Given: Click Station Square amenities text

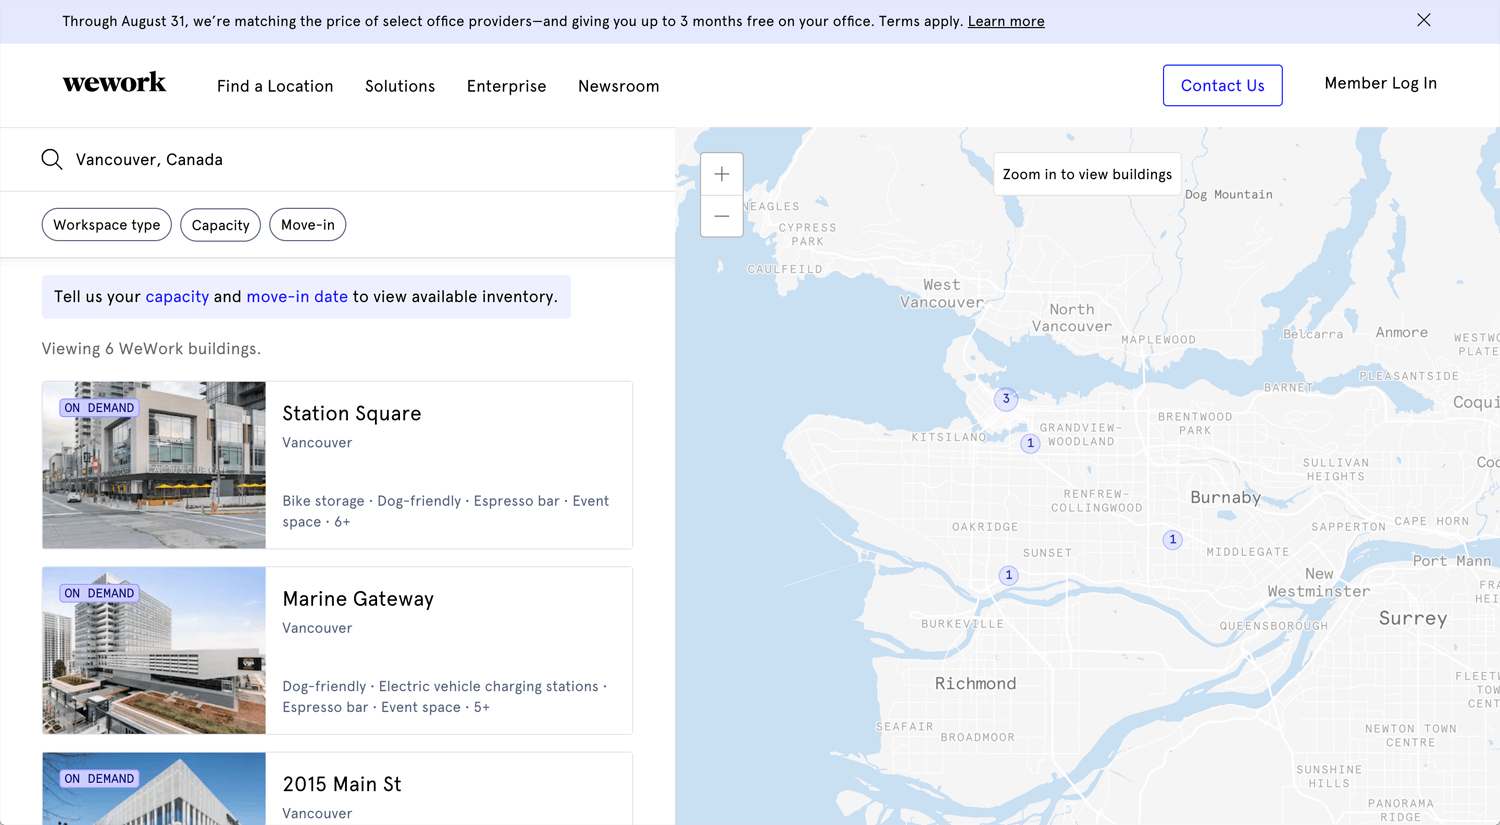Looking at the screenshot, I should 446,511.
